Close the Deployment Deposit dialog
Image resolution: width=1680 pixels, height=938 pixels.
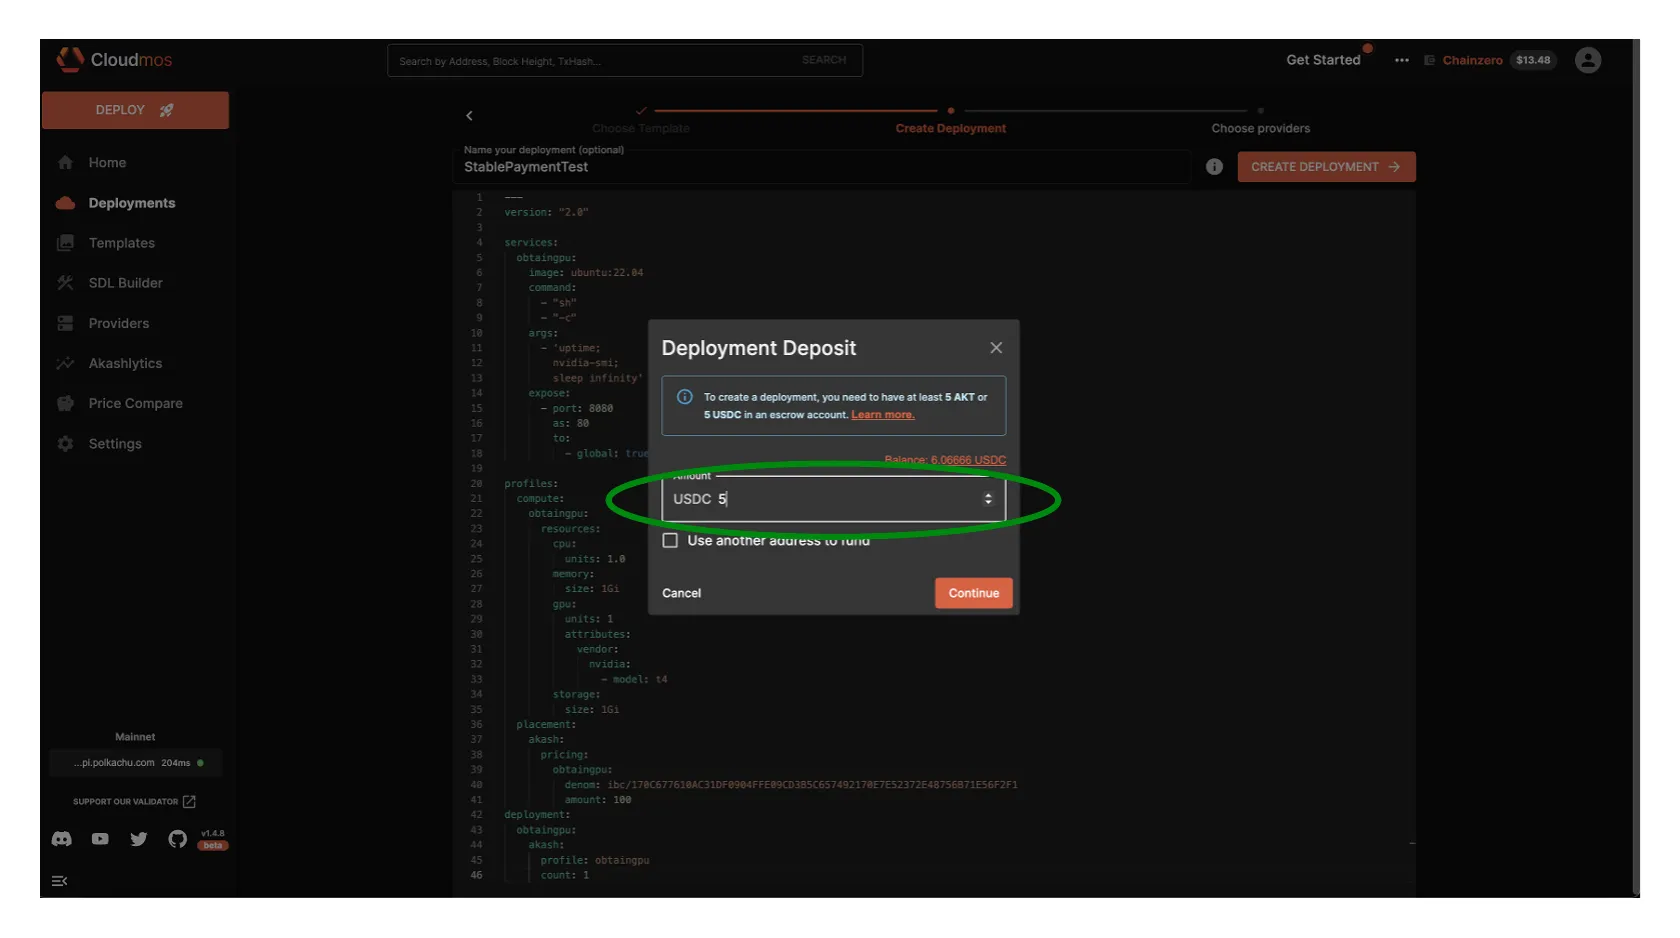click(x=996, y=348)
